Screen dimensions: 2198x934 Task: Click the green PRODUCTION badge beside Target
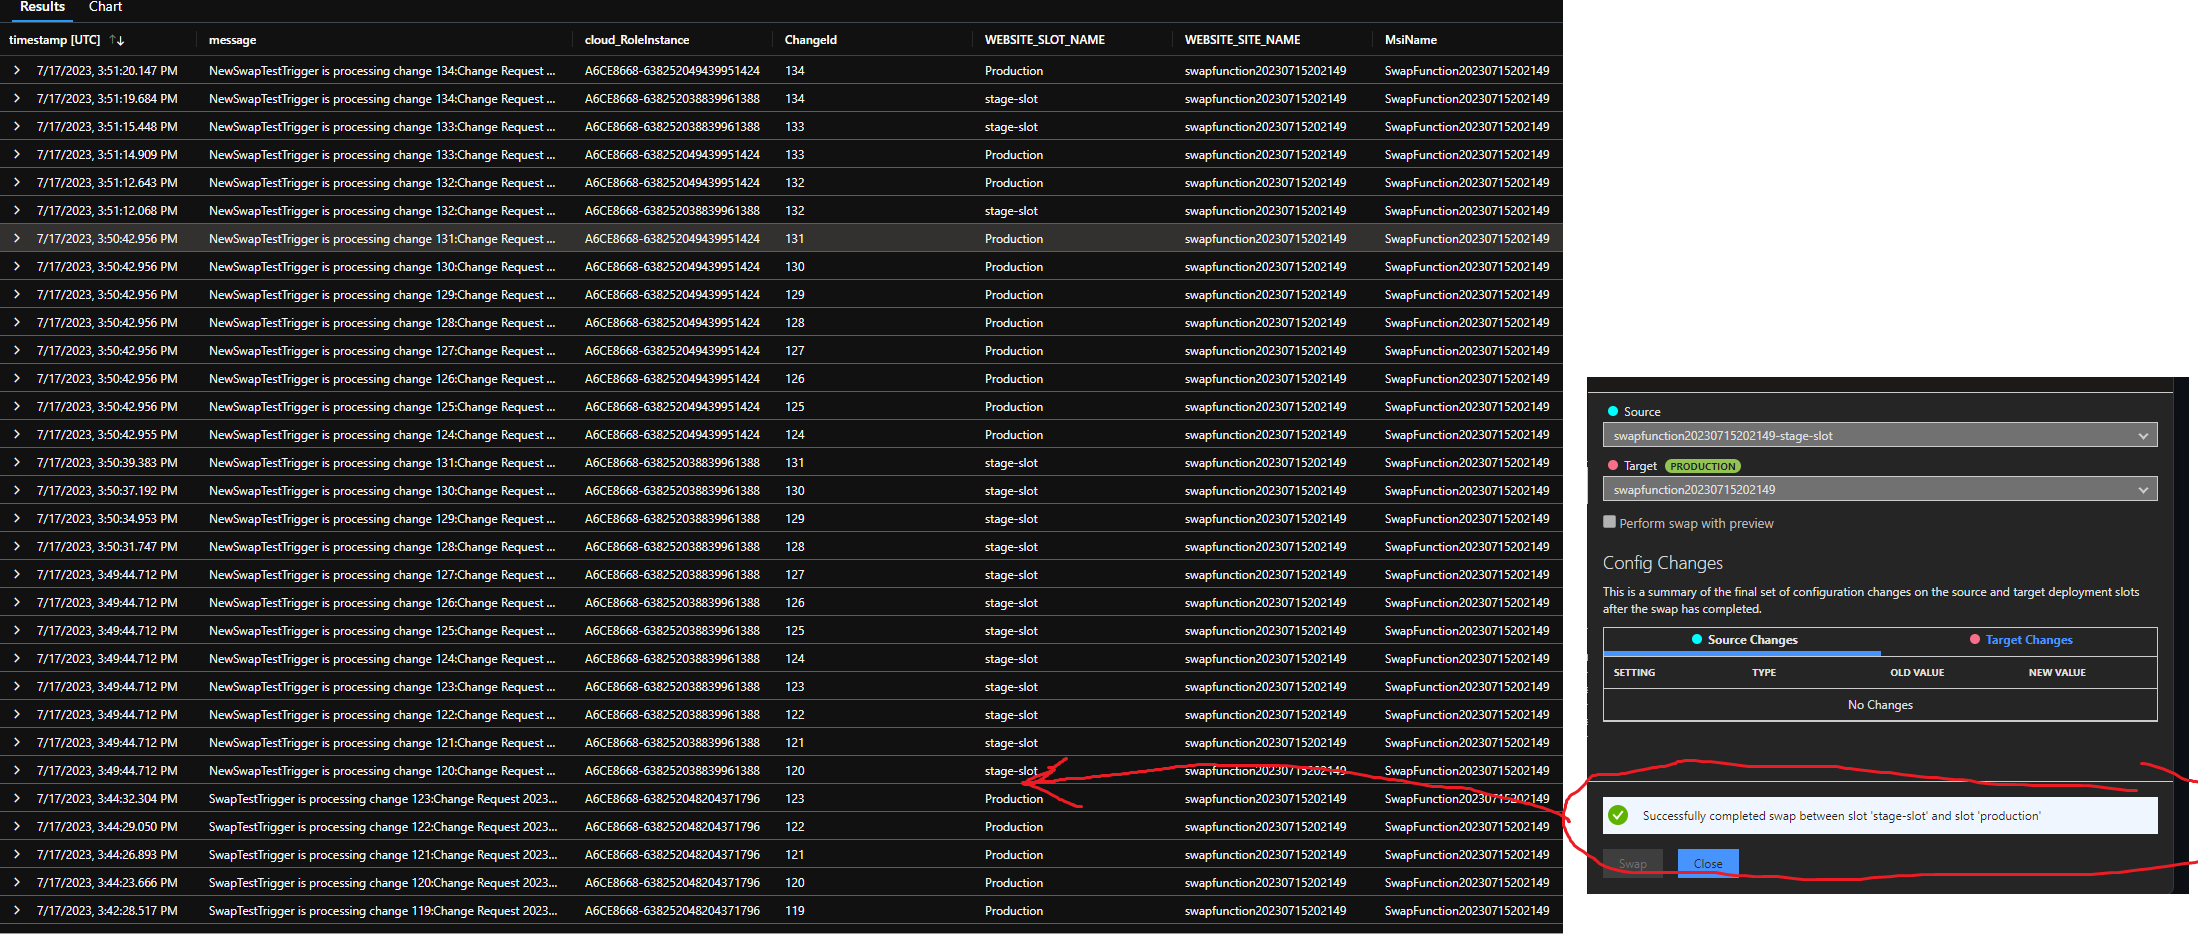coord(1703,466)
